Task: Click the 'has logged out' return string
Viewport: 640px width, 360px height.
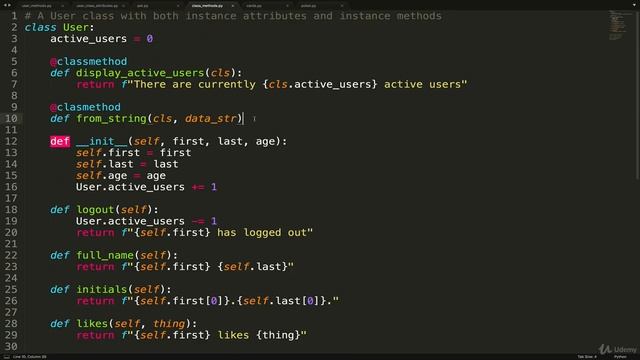Action: 217,233
